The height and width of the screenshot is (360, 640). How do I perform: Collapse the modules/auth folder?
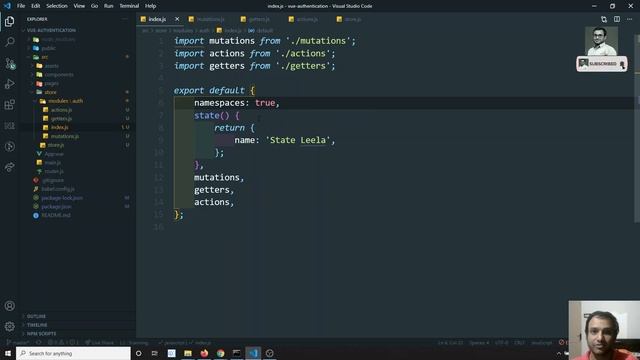(65, 101)
